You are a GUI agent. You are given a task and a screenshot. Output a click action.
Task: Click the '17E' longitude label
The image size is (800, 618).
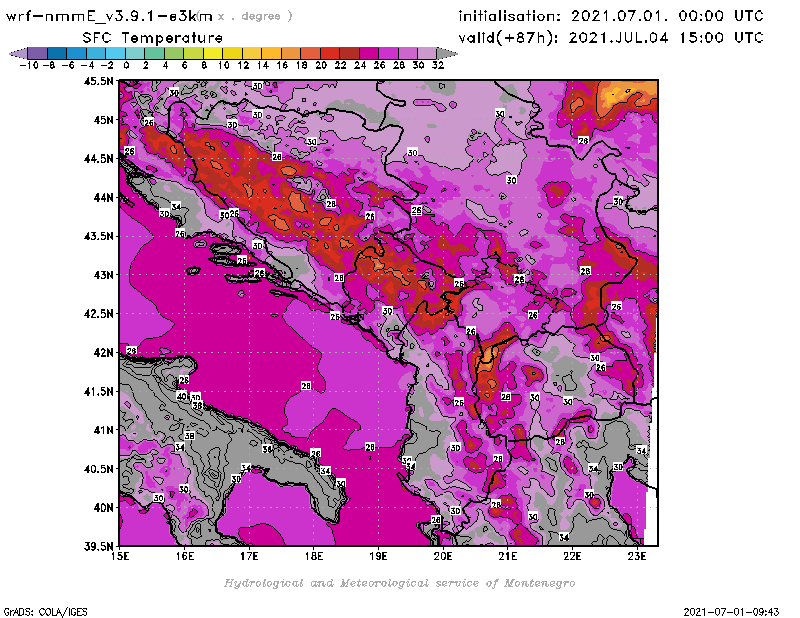click(x=249, y=556)
